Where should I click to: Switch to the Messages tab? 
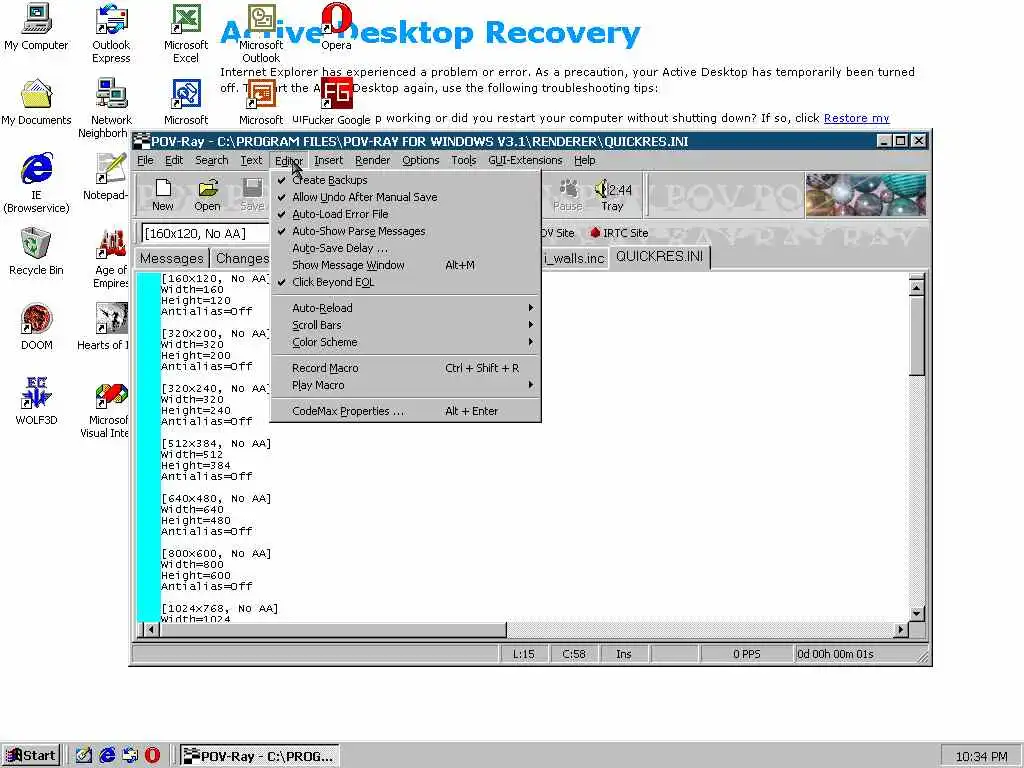tap(172, 258)
